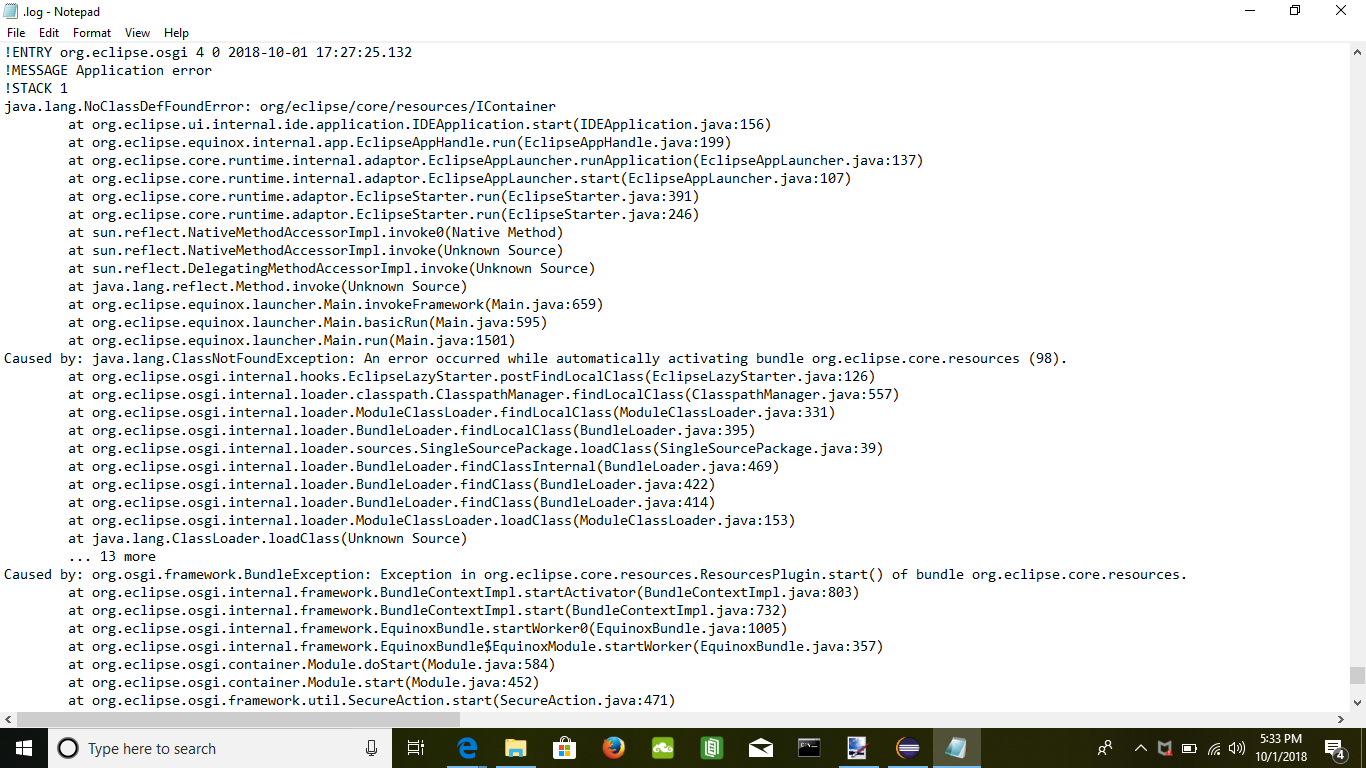Click the 'SingleSourcePackage.loadClass' stack line
The height and width of the screenshot is (768, 1366).
(x=476, y=448)
